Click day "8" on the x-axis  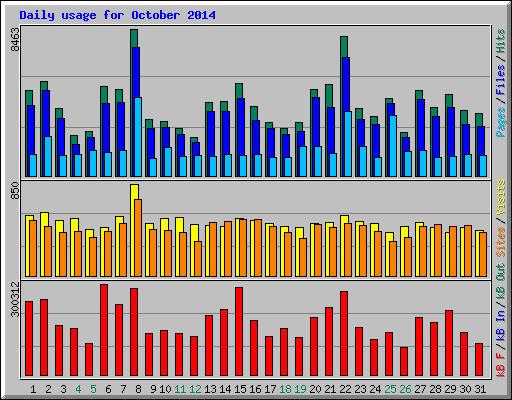click(x=138, y=389)
